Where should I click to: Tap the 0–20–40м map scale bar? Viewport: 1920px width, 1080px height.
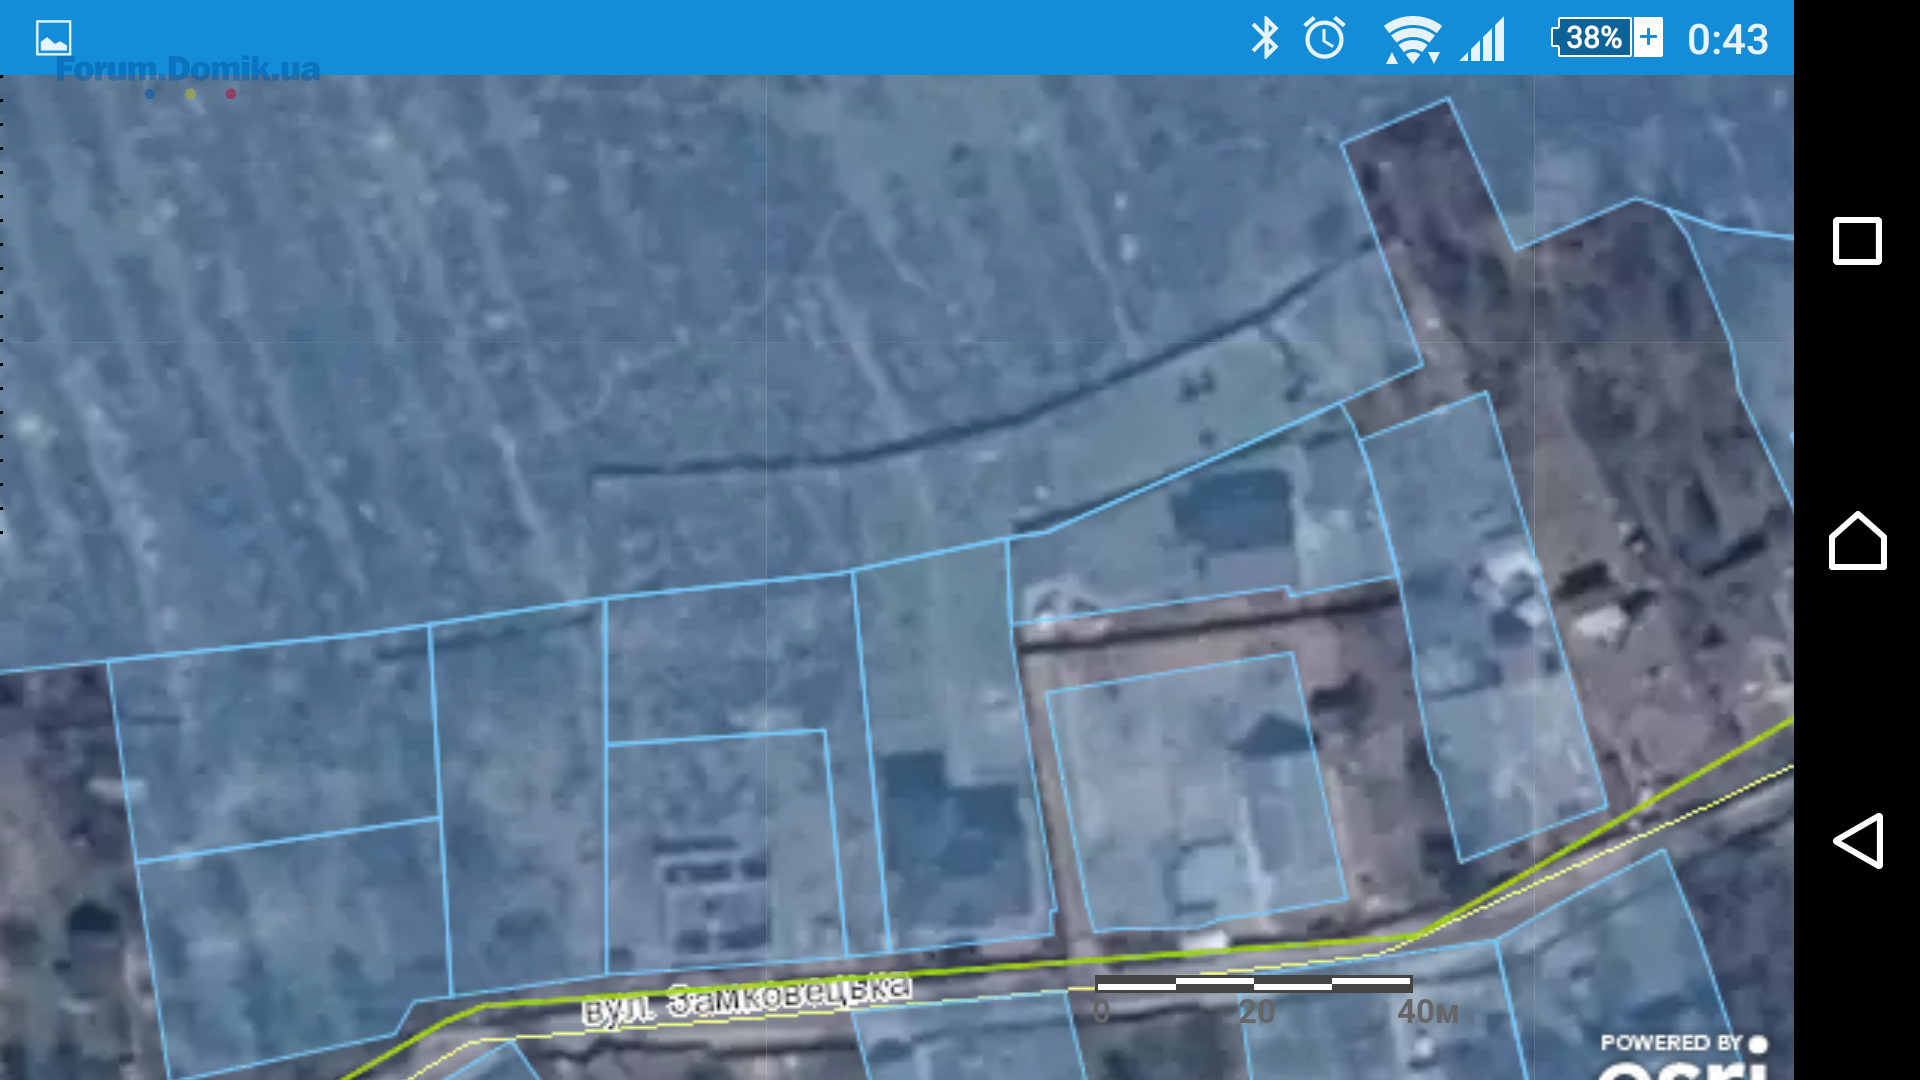point(1253,984)
